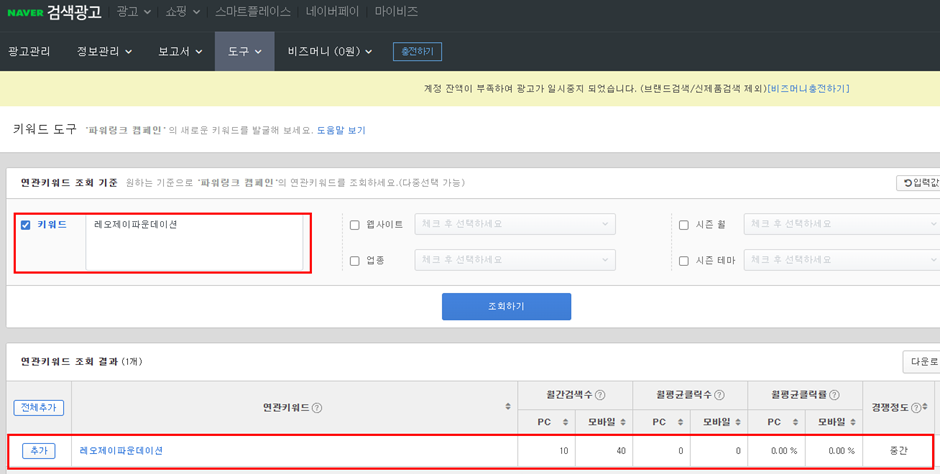The height and width of the screenshot is (474, 940).
Task: Expand the 정보관리 menu
Action: (x=104, y=52)
